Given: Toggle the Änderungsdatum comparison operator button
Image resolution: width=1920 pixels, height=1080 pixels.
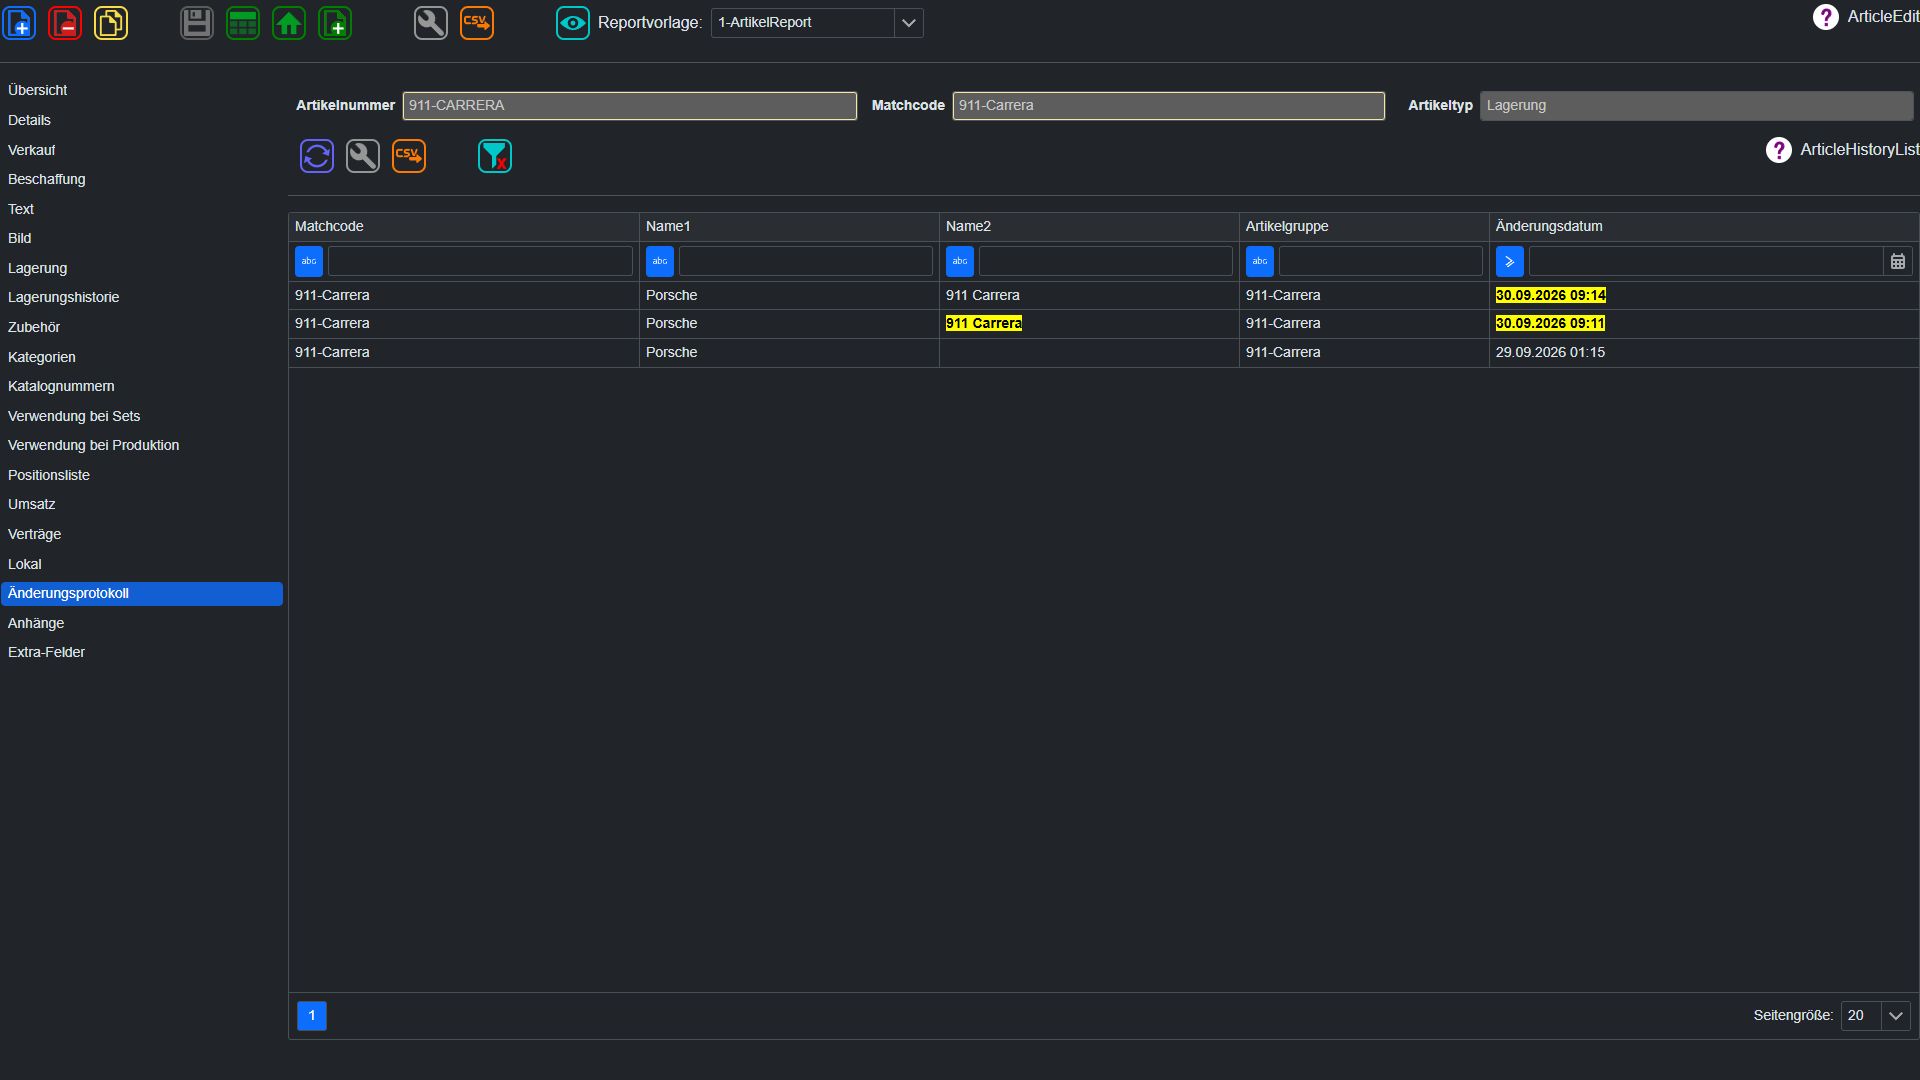Looking at the screenshot, I should tap(1510, 262).
